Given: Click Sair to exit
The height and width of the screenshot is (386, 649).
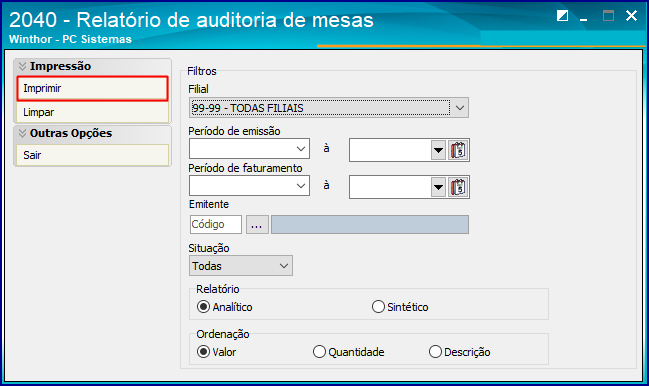Looking at the screenshot, I should pyautogui.click(x=93, y=155).
